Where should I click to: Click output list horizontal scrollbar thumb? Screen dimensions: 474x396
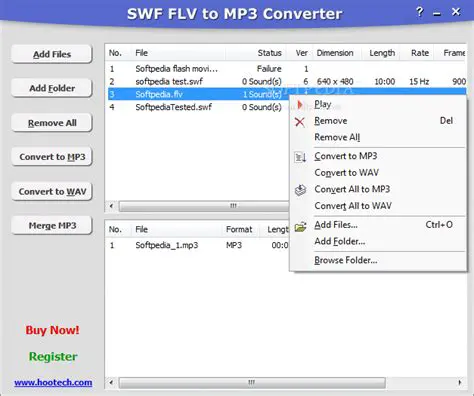(252, 382)
